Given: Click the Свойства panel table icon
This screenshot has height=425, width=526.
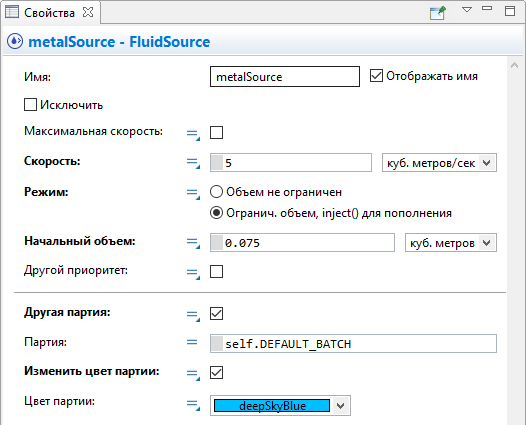Looking at the screenshot, I should 12,12.
